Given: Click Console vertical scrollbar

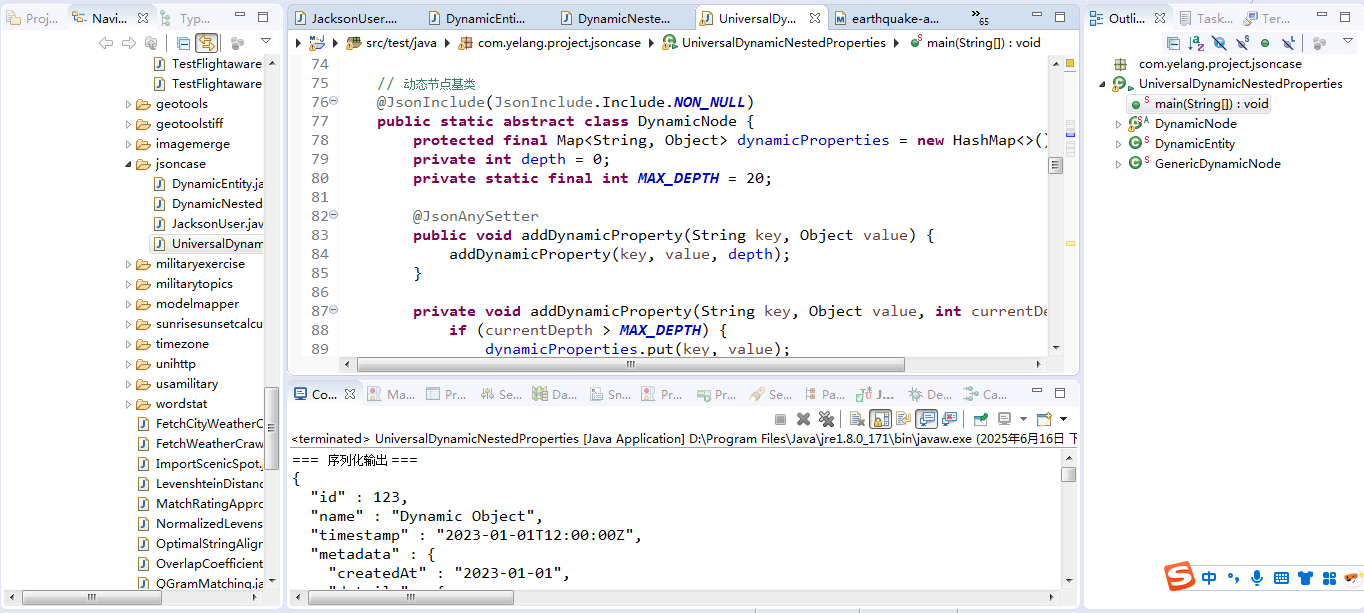Looking at the screenshot, I should [1069, 474].
